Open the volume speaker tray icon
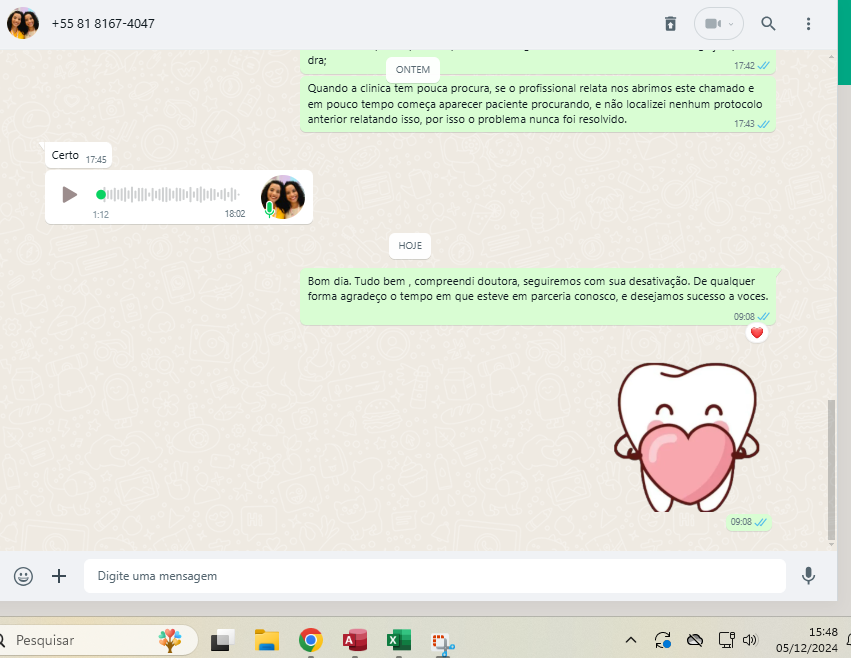The width and height of the screenshot is (851, 658). [x=750, y=641]
